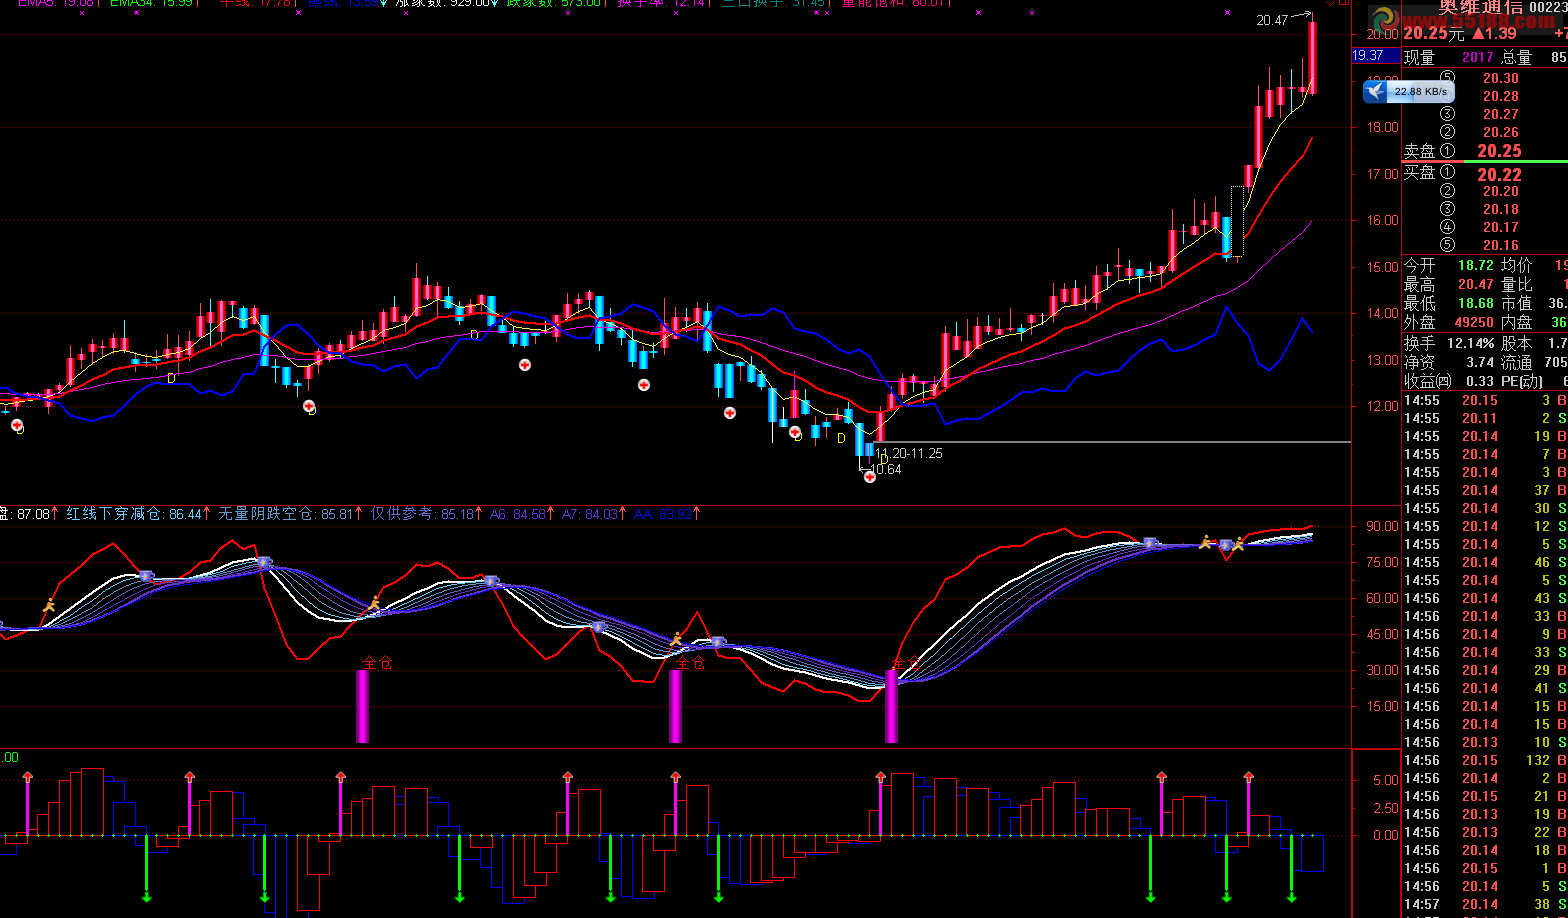
Task: Click the 22.88 KB/s speed readout
Action: [1421, 92]
